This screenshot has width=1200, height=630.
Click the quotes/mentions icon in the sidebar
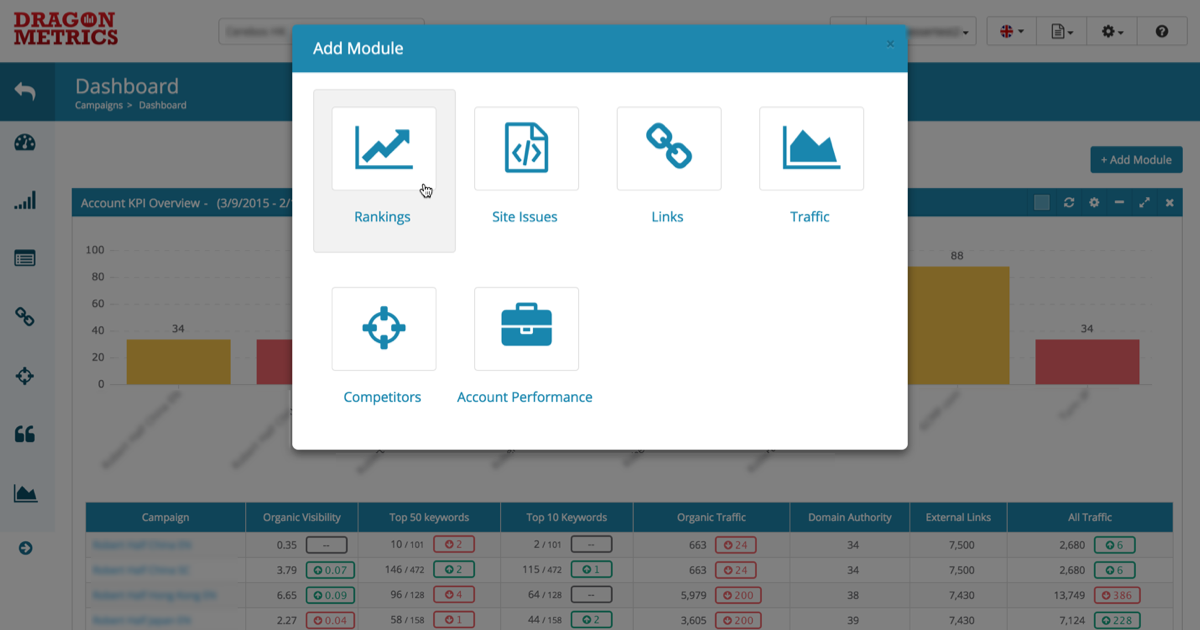point(26,434)
